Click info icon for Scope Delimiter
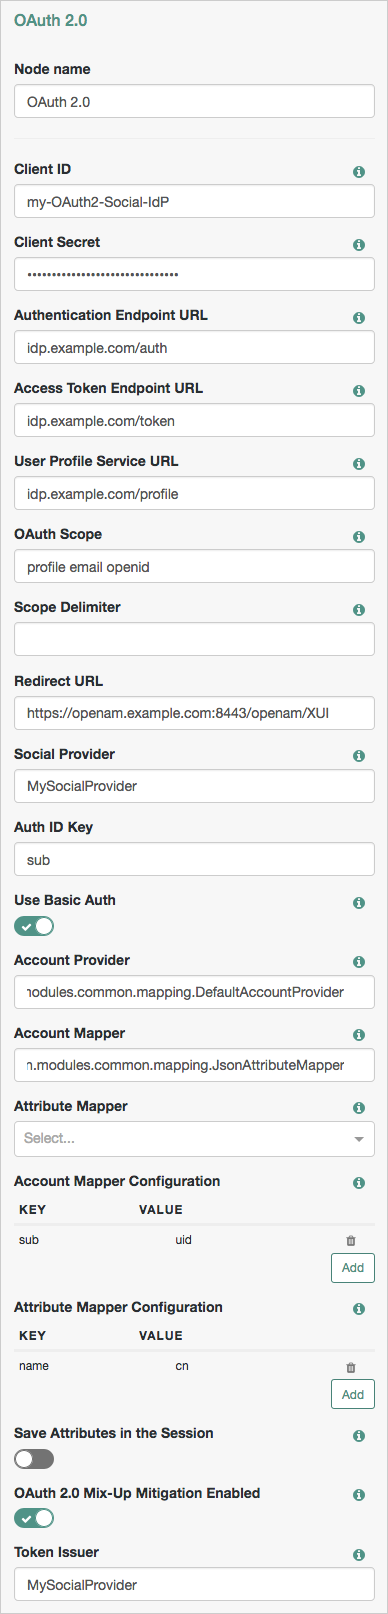This screenshot has height=1614, width=388. click(359, 610)
